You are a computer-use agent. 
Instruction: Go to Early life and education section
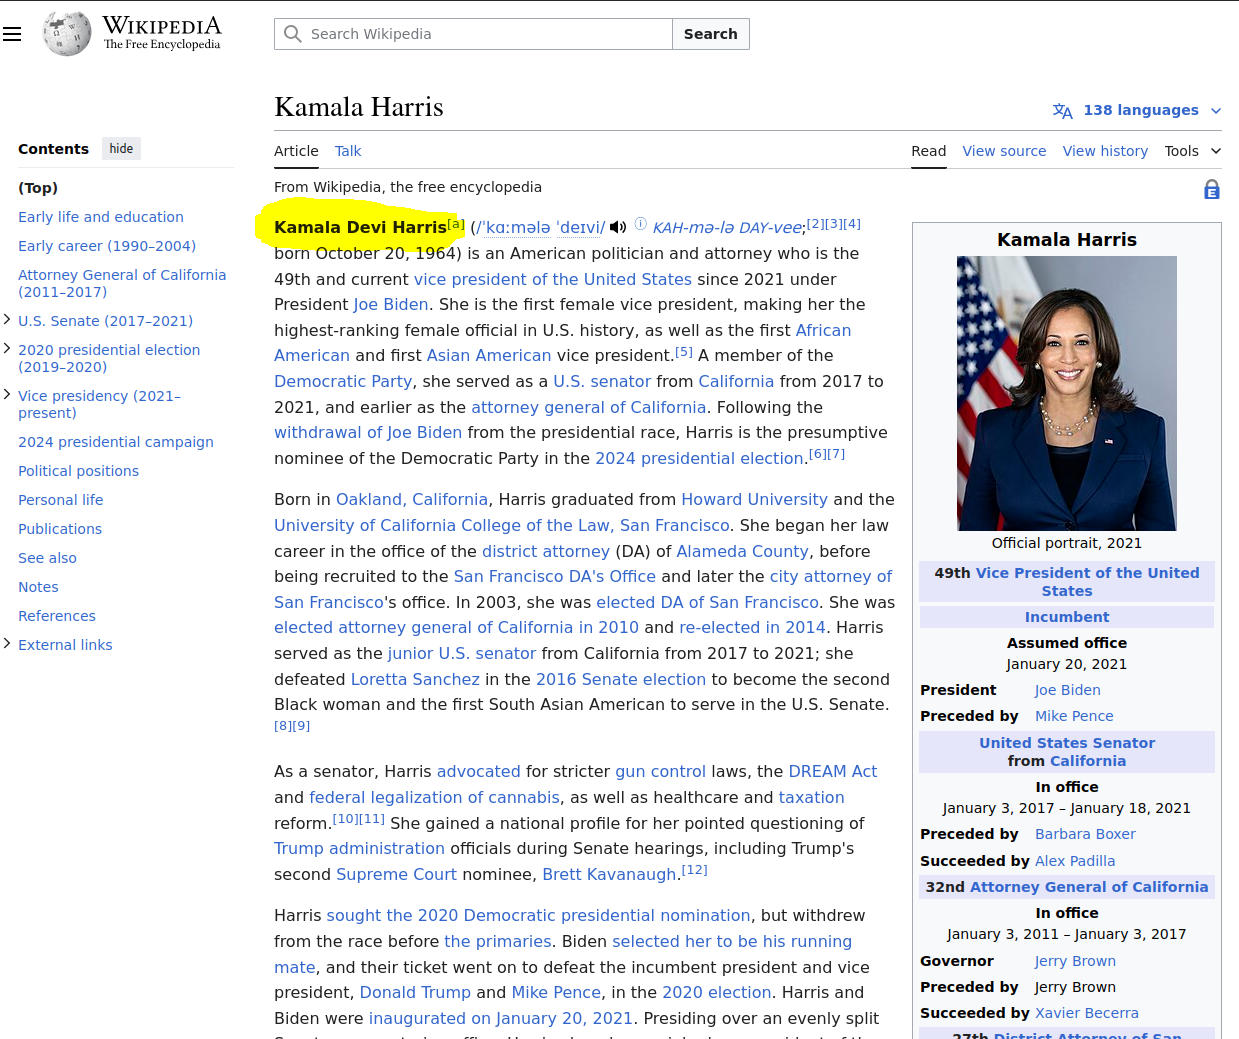click(101, 217)
